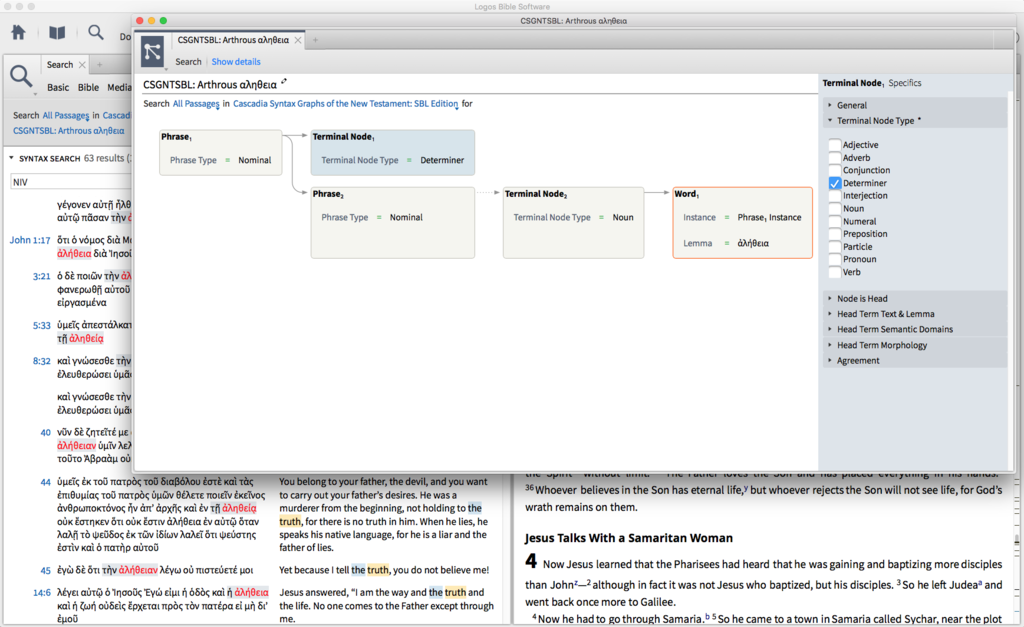
Task: Click the large magnifier icon in Search panel
Action: click(21, 76)
